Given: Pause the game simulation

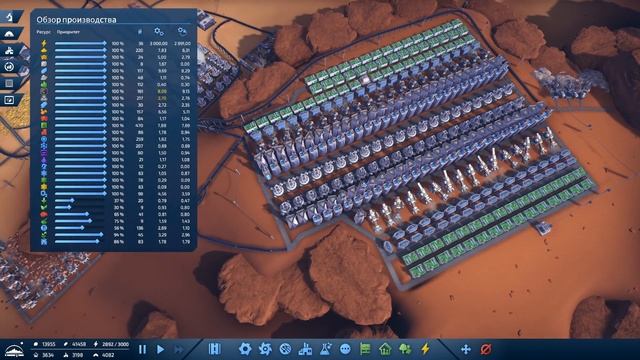Looking at the screenshot, I should (x=142, y=349).
